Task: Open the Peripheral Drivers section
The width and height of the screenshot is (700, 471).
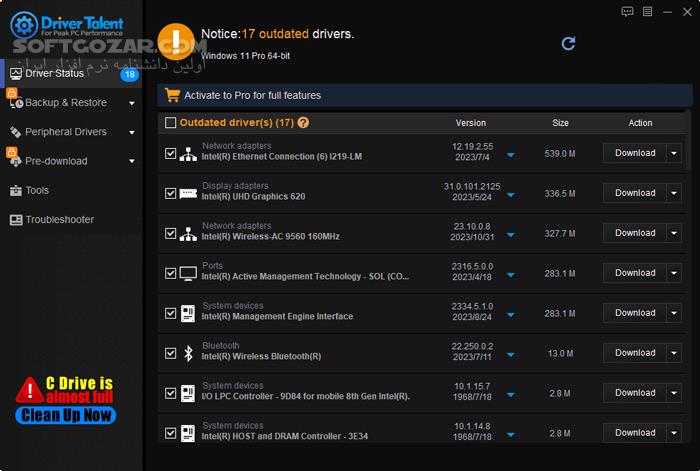Action: tap(71, 132)
